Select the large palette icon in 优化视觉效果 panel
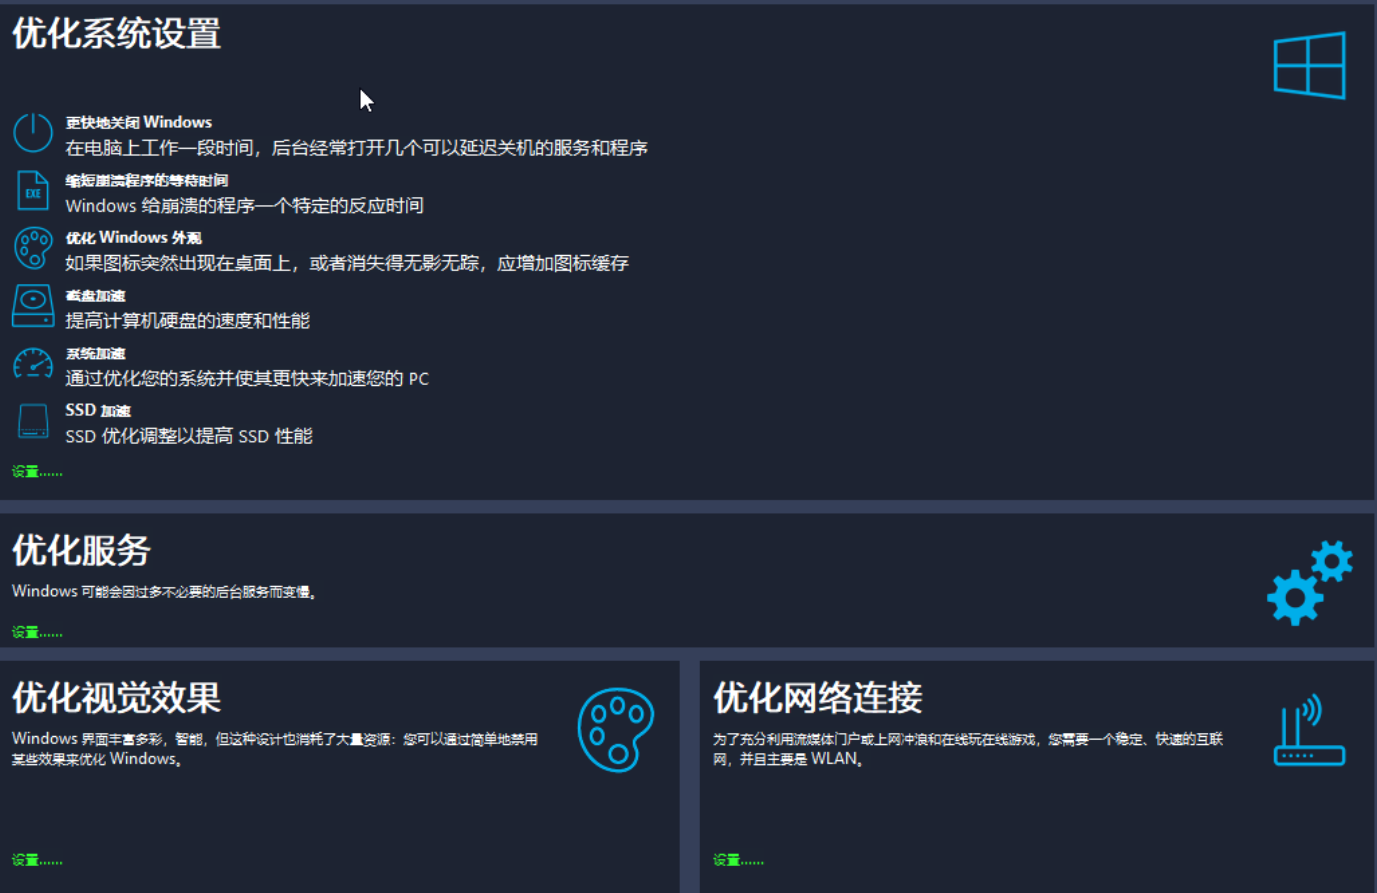This screenshot has width=1377, height=893. coord(615,730)
